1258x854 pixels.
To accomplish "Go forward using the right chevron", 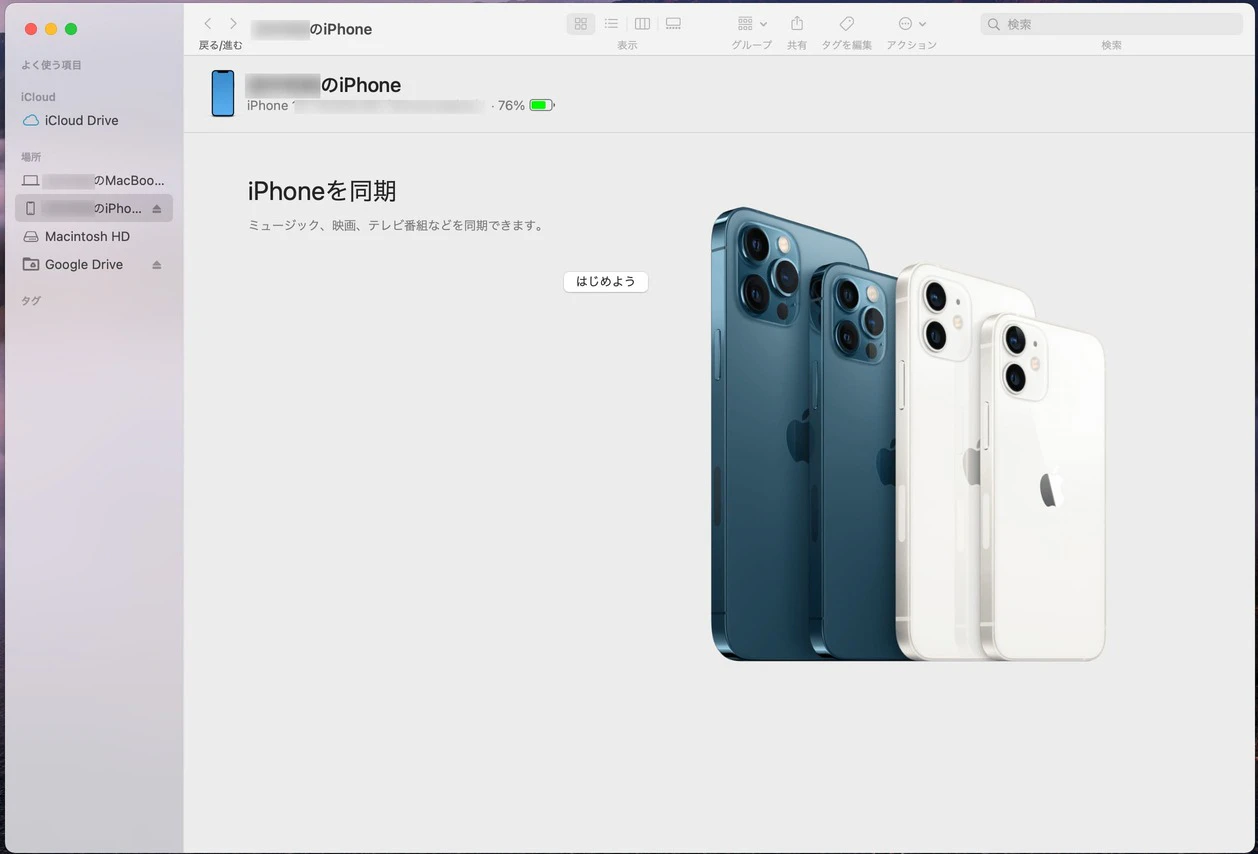I will [x=233, y=24].
